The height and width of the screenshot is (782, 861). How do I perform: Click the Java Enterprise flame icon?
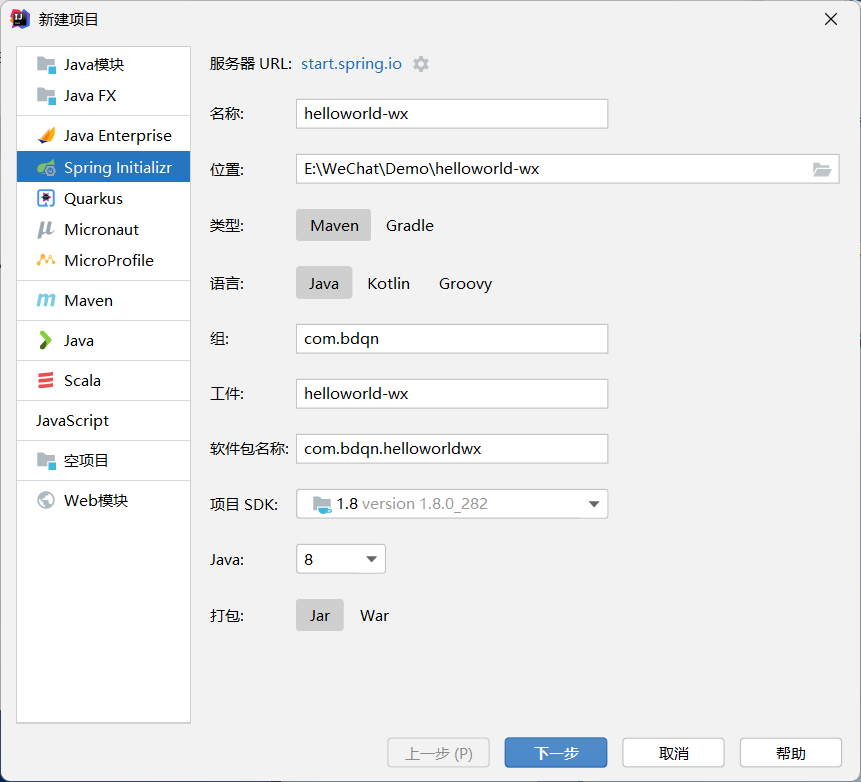coord(46,136)
